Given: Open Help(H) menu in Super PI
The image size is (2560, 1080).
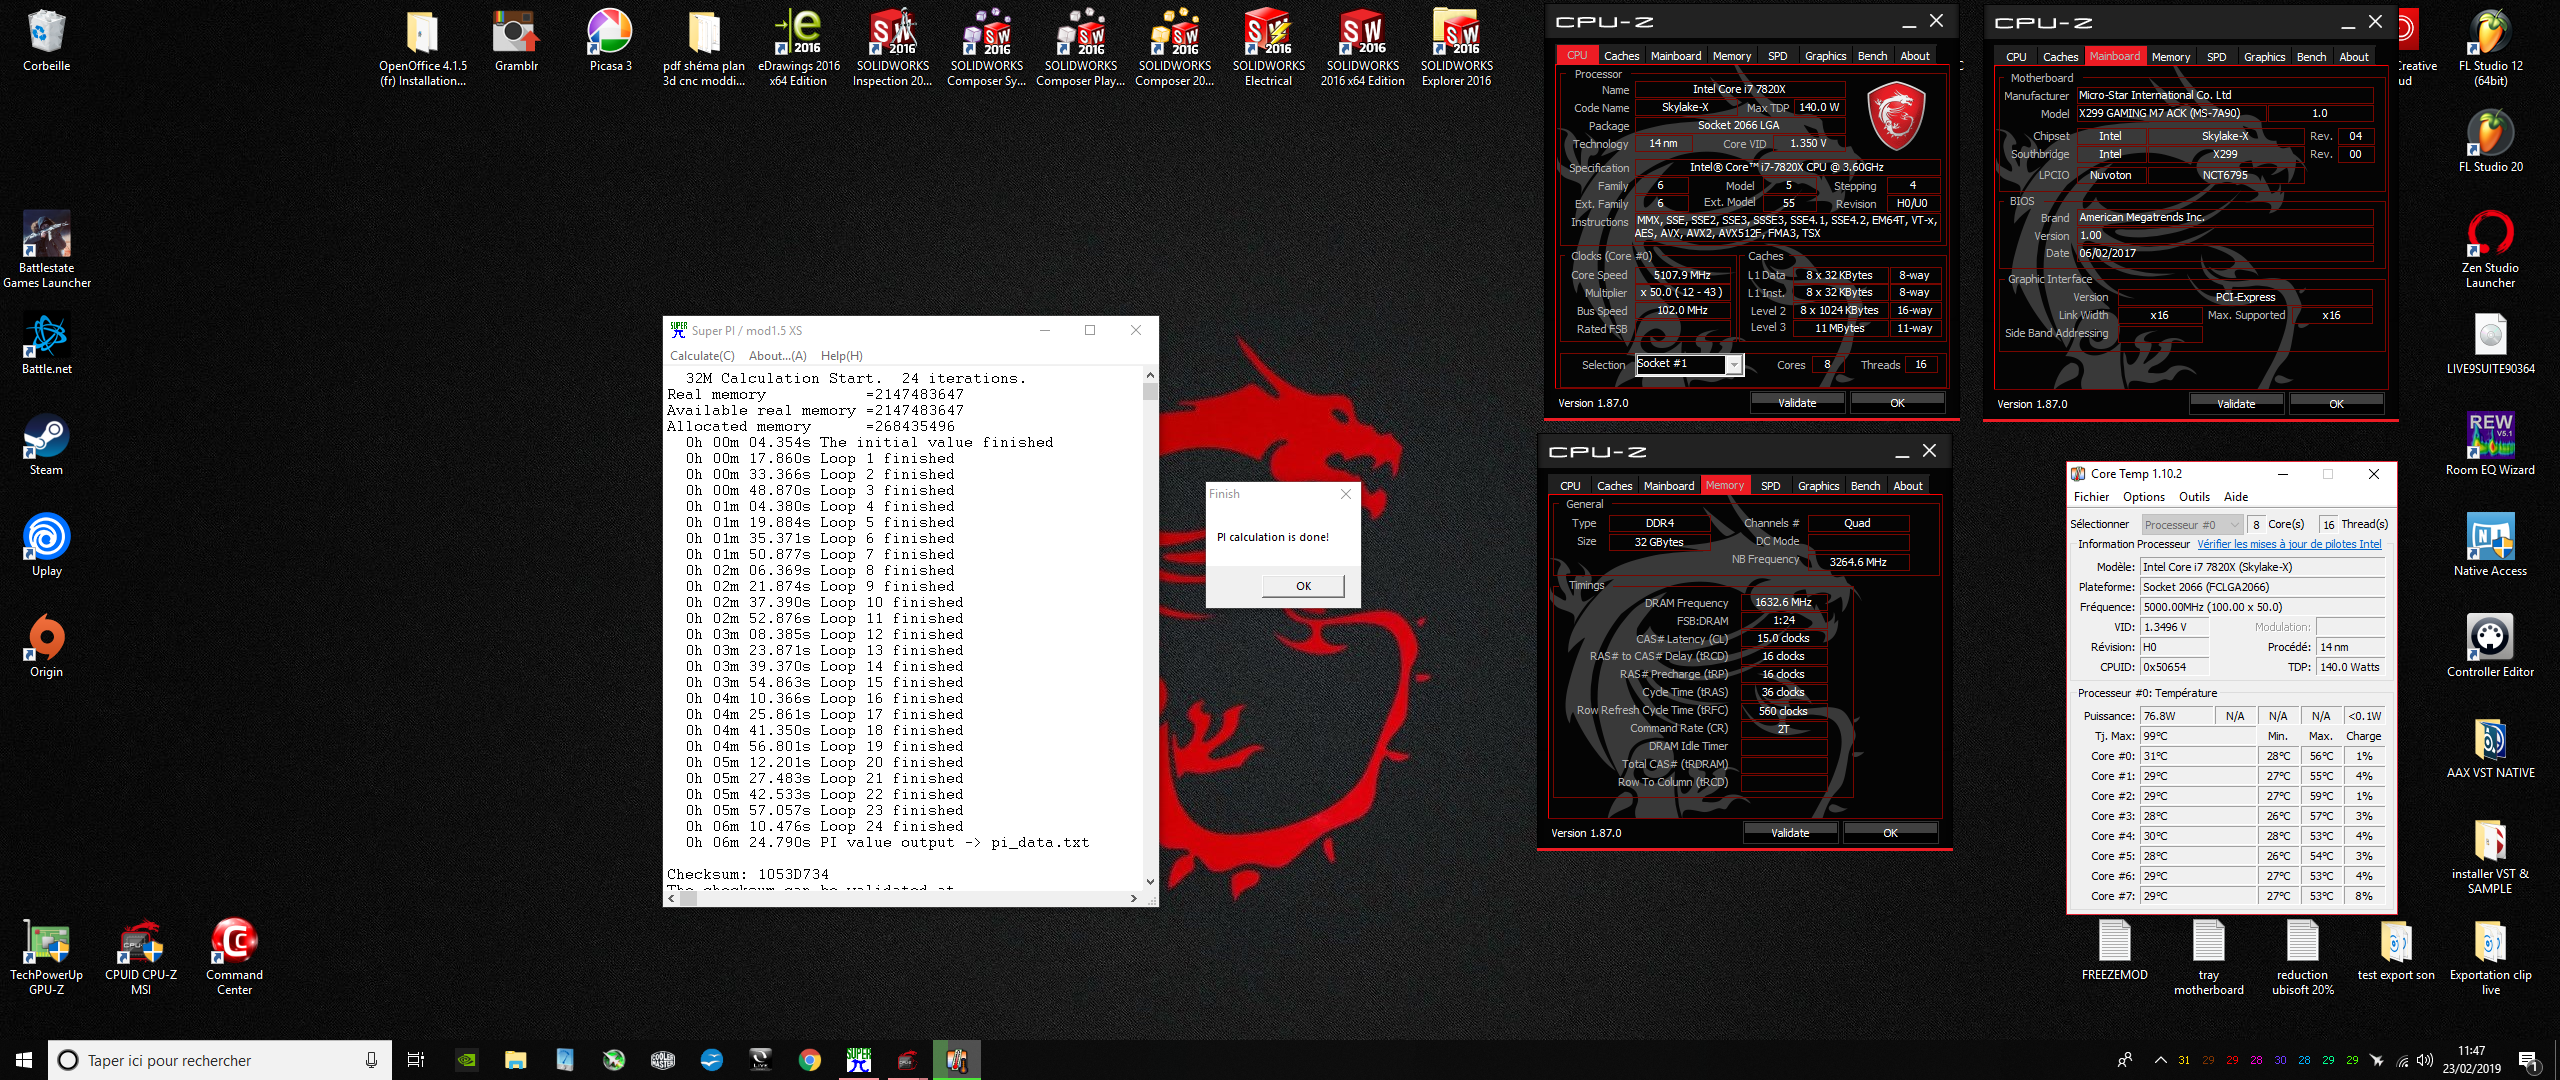Looking at the screenshot, I should pos(841,356).
